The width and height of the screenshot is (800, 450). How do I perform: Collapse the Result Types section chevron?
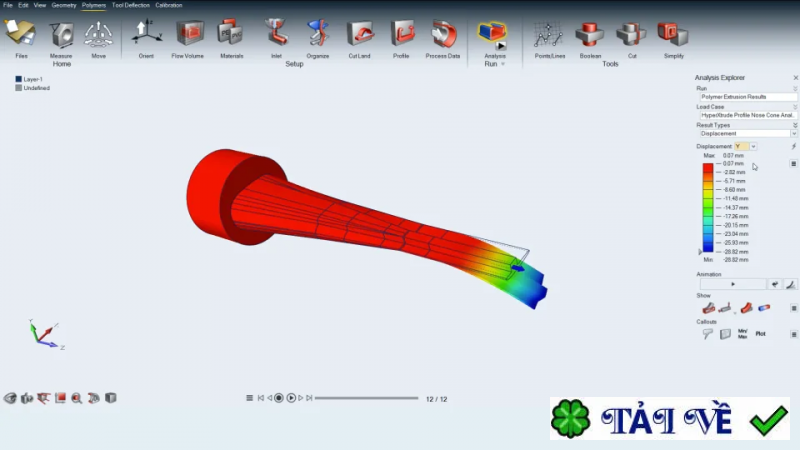[x=794, y=125]
